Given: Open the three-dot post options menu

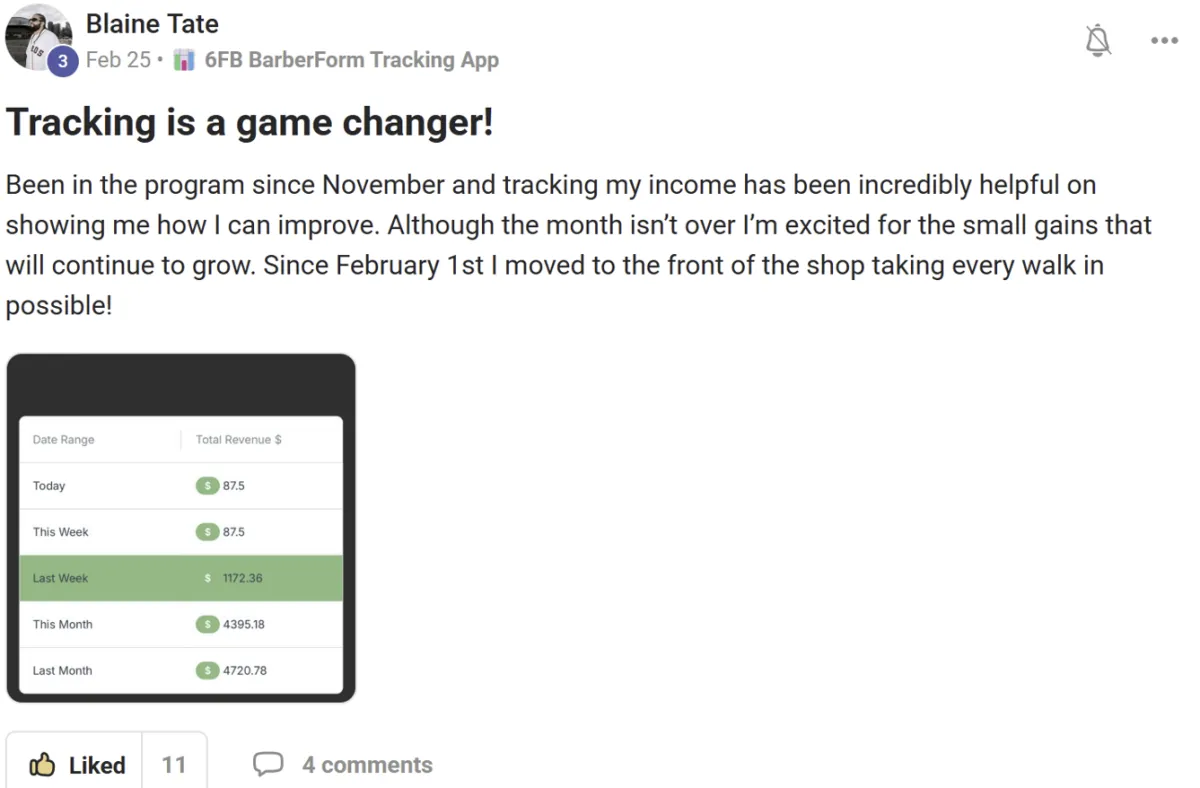Looking at the screenshot, I should (x=1164, y=41).
